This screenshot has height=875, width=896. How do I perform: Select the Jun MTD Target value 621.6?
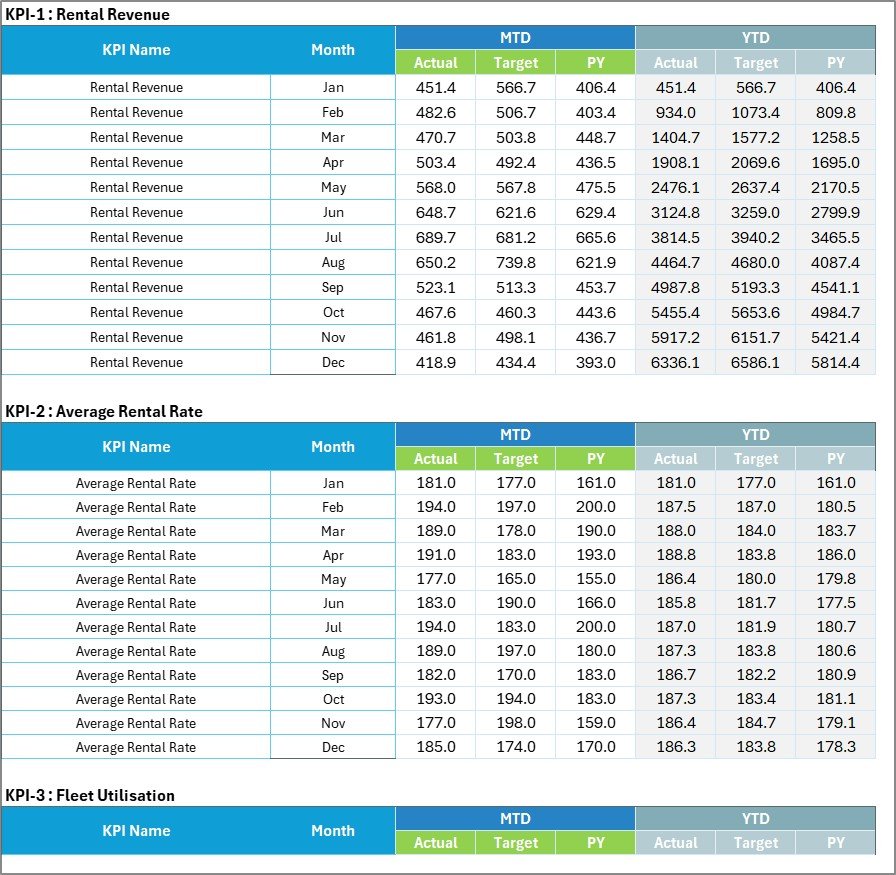[x=515, y=213]
